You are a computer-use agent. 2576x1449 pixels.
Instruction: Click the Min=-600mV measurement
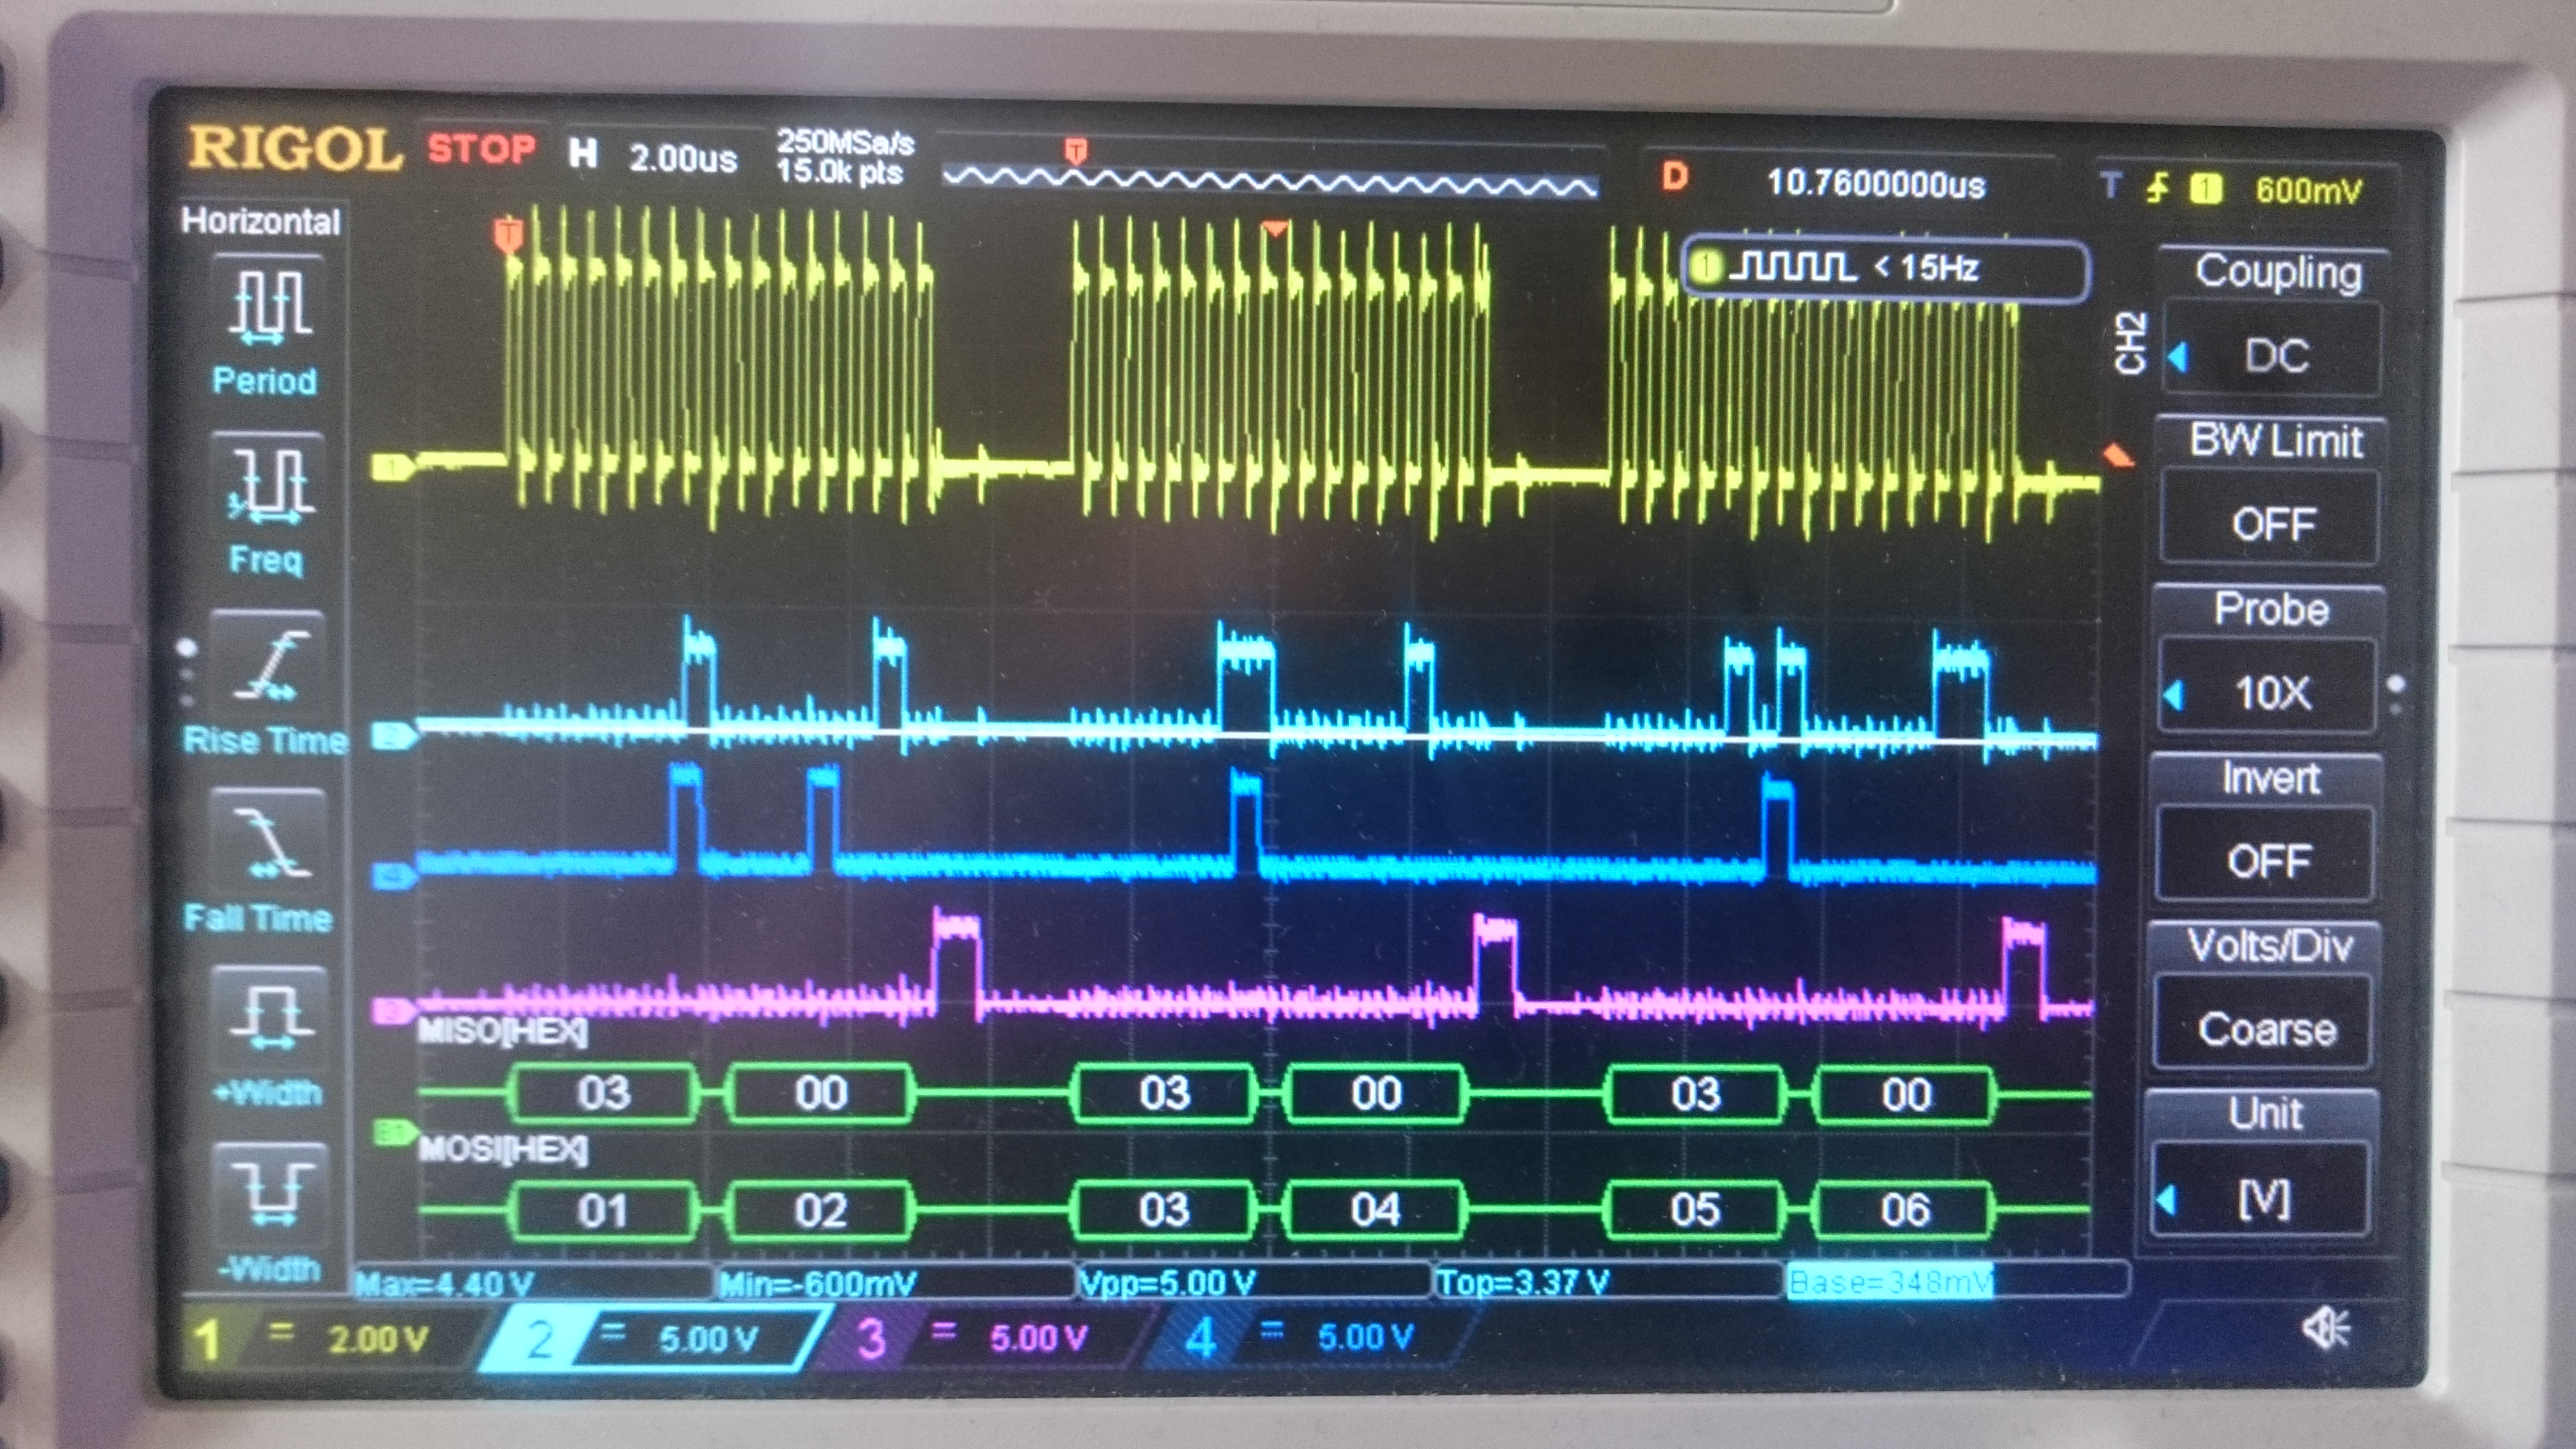[x=817, y=1283]
